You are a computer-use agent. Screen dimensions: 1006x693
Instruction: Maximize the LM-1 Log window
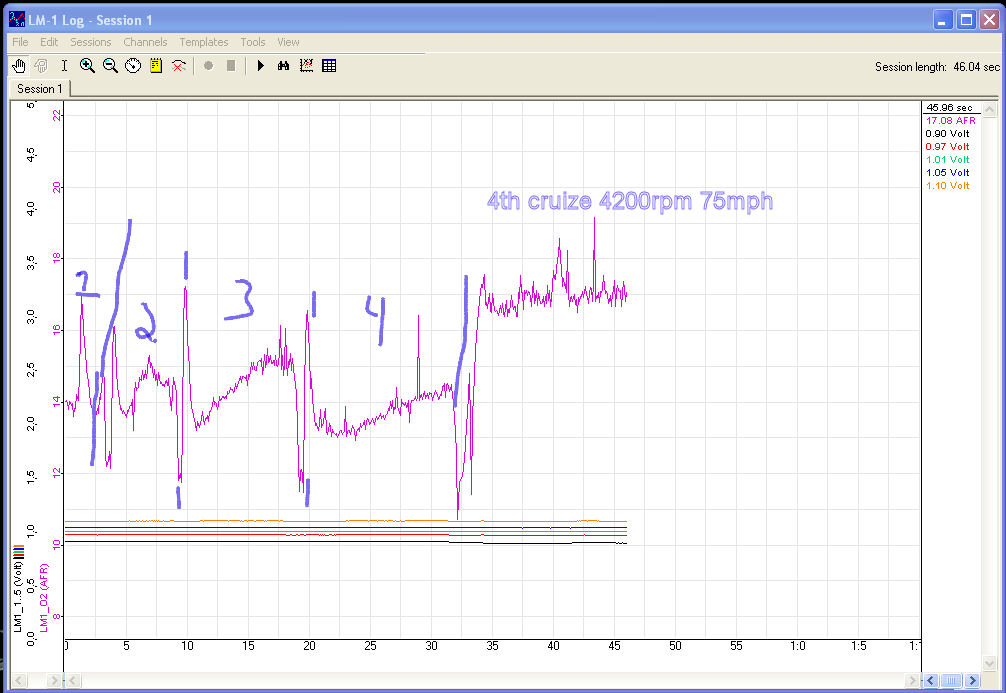tap(966, 20)
